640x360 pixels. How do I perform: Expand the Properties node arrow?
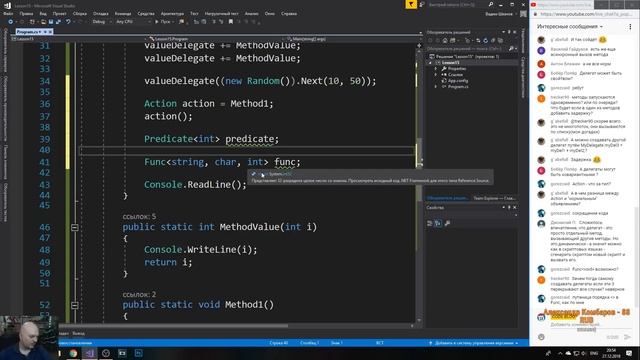(x=436, y=69)
